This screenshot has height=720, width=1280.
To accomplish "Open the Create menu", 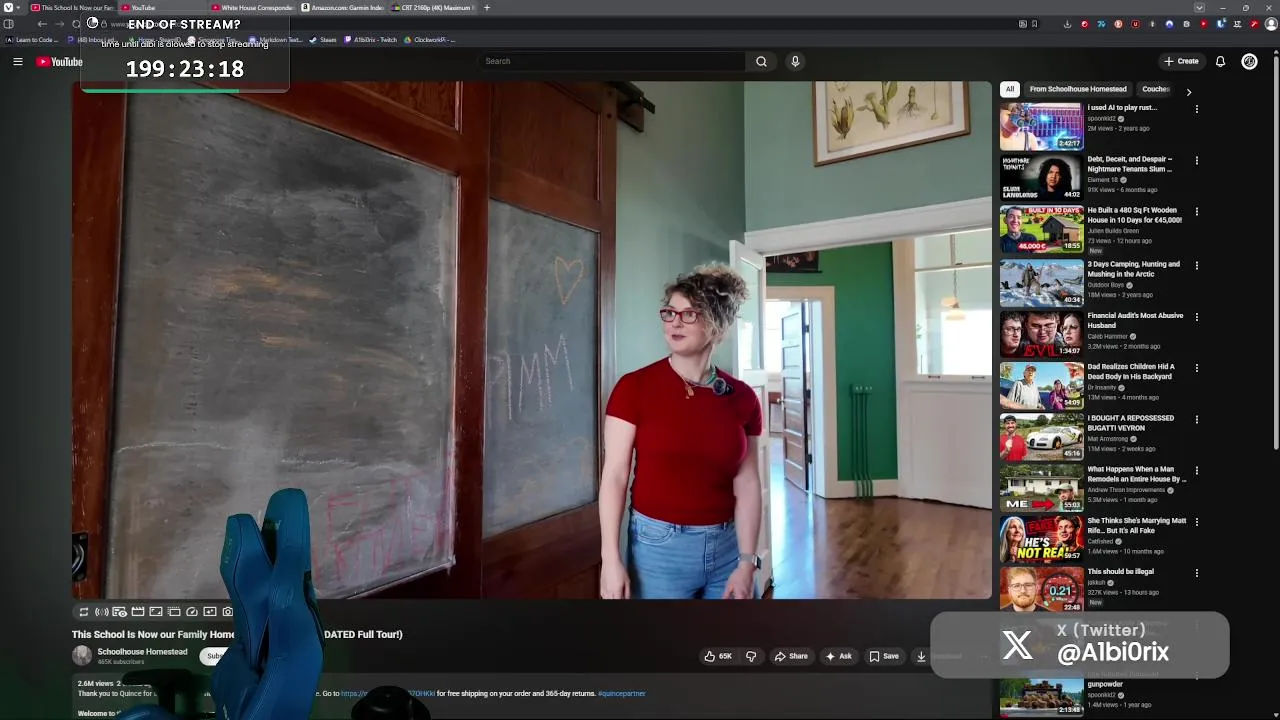I will click(x=1181, y=61).
